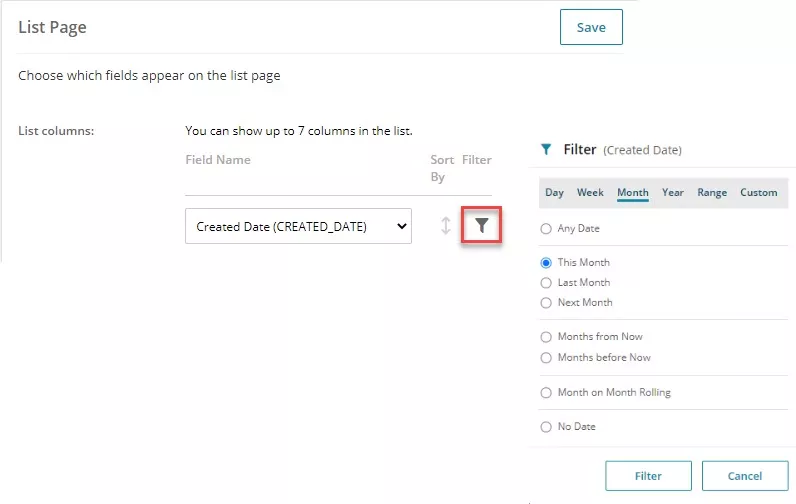Screen dimensions: 796x504
Task: Select Months from Now option
Action: point(546,337)
